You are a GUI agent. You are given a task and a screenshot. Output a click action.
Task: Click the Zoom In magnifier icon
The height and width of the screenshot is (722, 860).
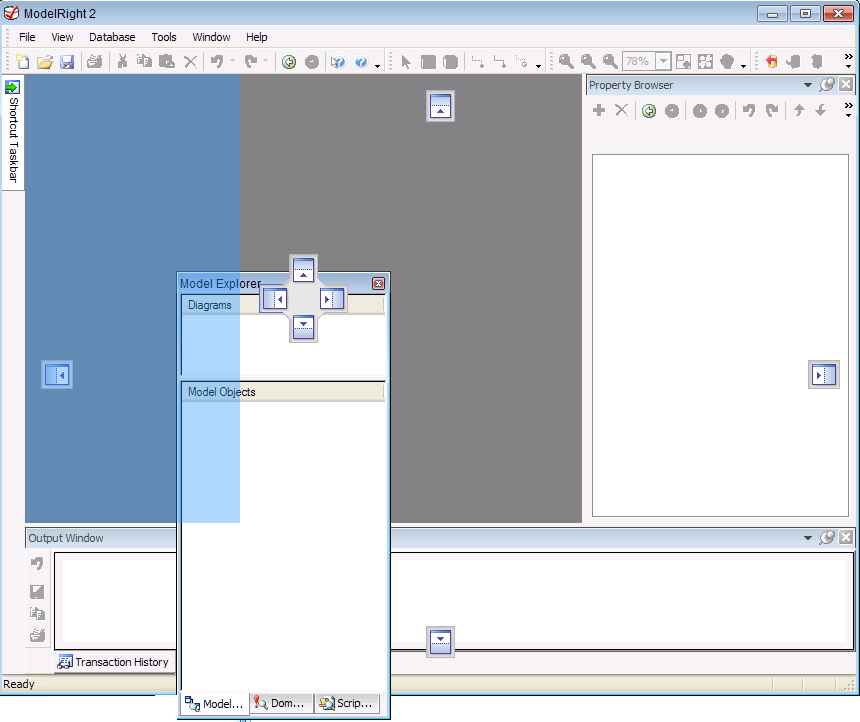click(x=565, y=61)
